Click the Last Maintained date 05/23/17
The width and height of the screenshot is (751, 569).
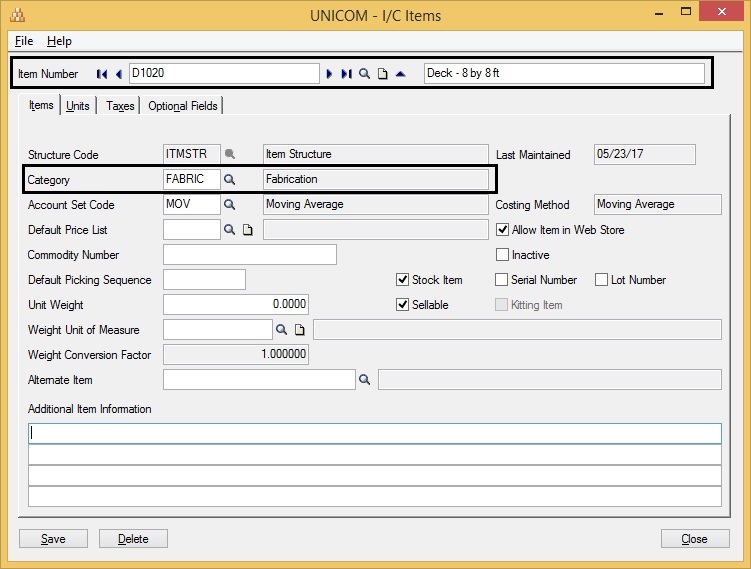pos(645,154)
